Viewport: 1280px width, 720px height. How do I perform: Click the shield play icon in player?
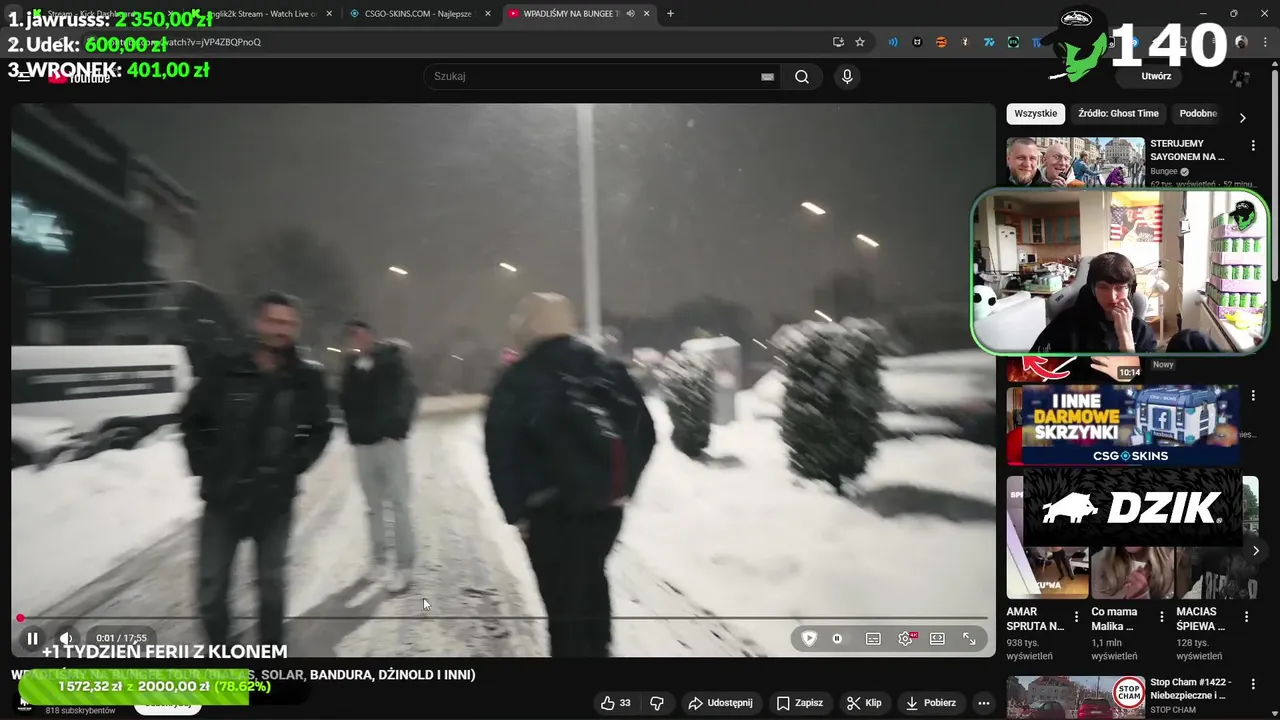pos(809,638)
